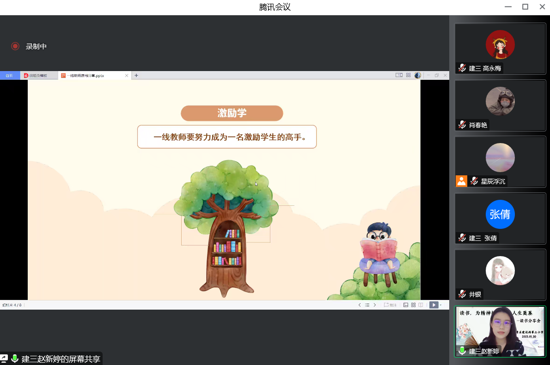Image resolution: width=550 pixels, height=365 pixels.
Task: Open the red template tab
Action: coord(39,75)
